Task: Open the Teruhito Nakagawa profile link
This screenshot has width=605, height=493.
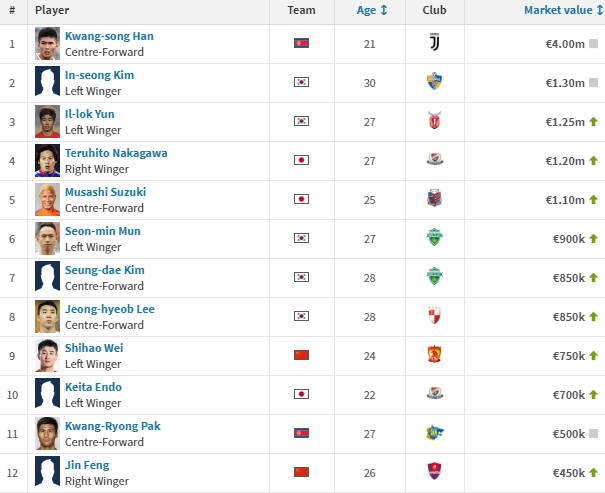Action: [116, 153]
